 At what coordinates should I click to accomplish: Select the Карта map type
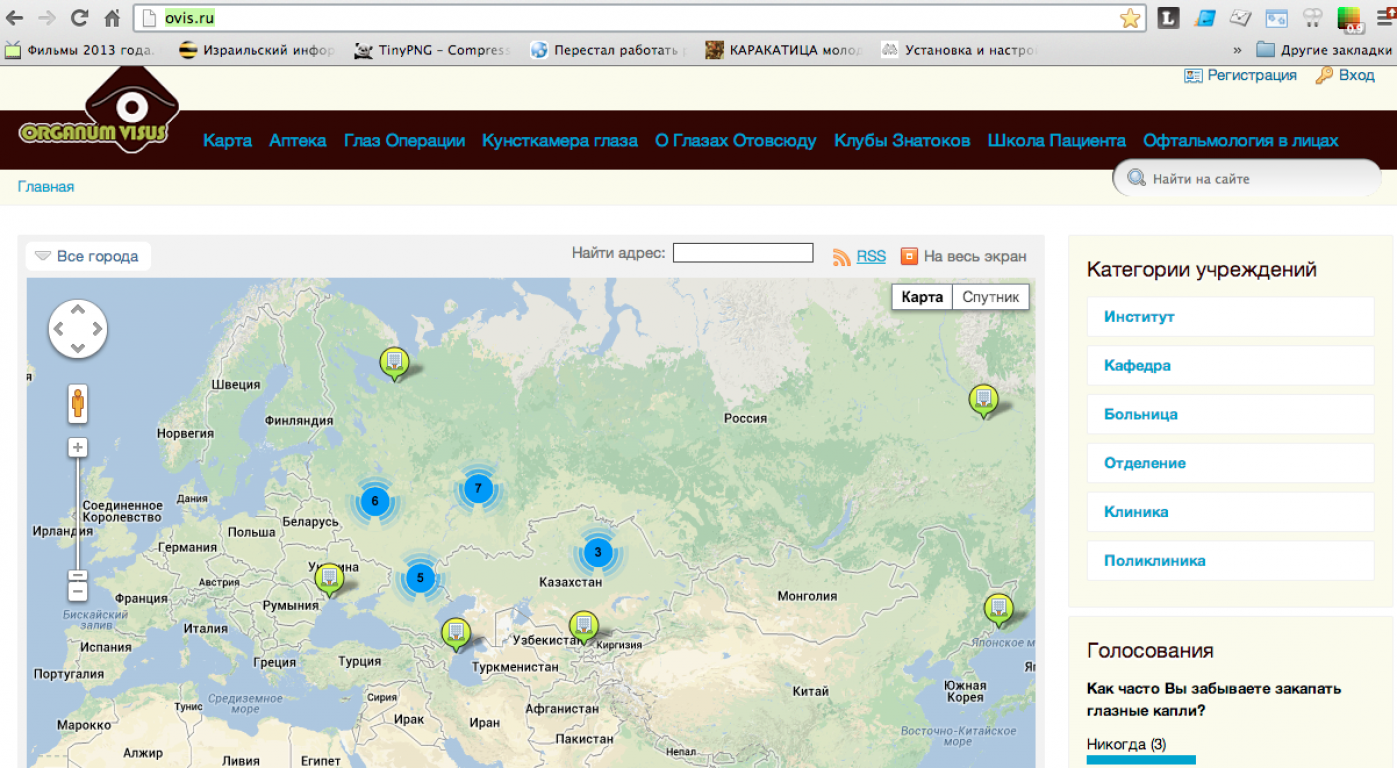pyautogui.click(x=921, y=297)
